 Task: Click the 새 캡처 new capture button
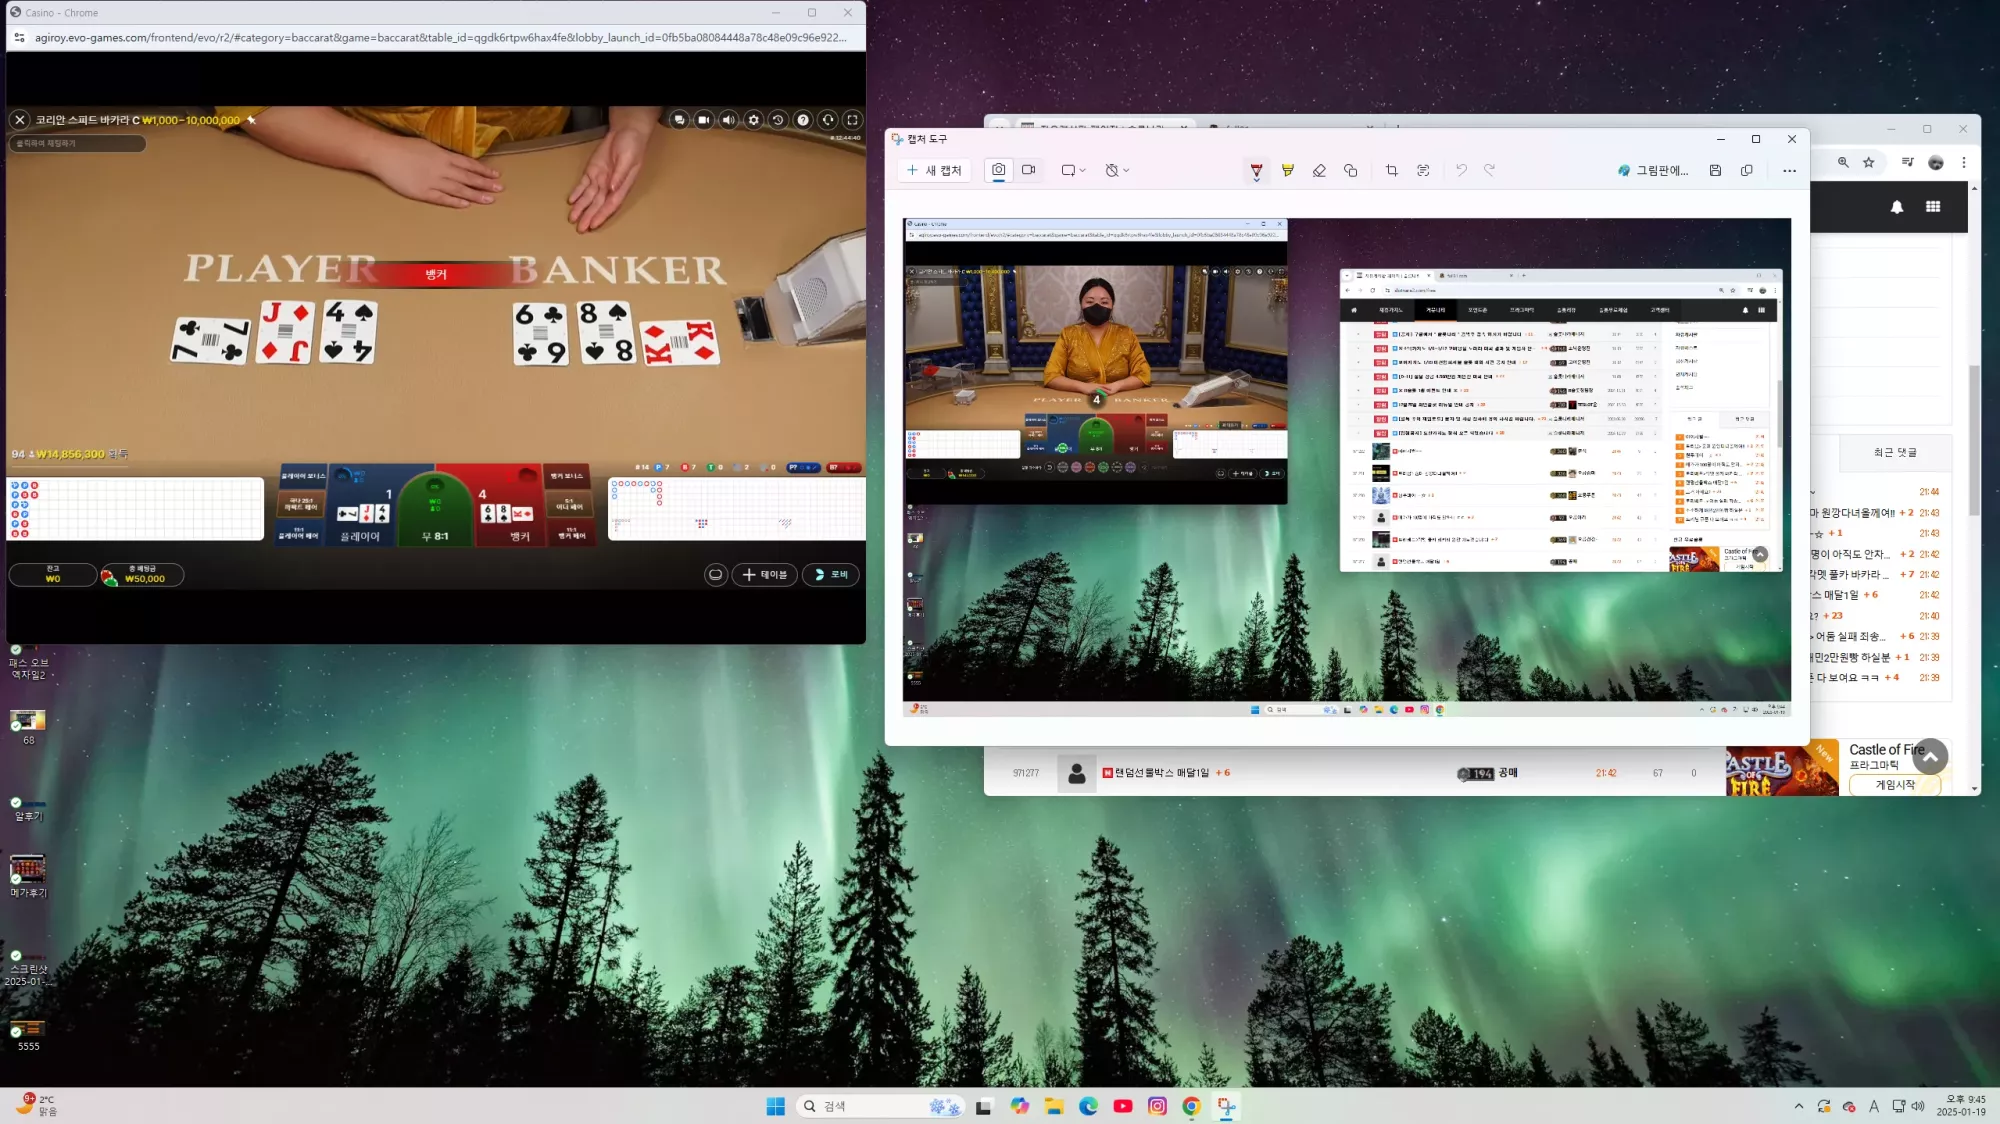pyautogui.click(x=934, y=171)
